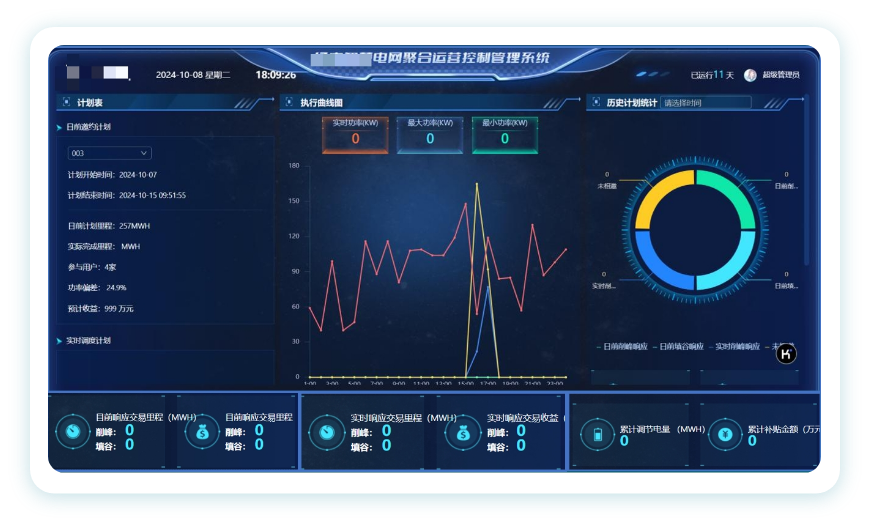This screenshot has width=870, height=527.
Task: Click the 历史计划统计 panel vertical scrollbar
Action: [x=806, y=180]
